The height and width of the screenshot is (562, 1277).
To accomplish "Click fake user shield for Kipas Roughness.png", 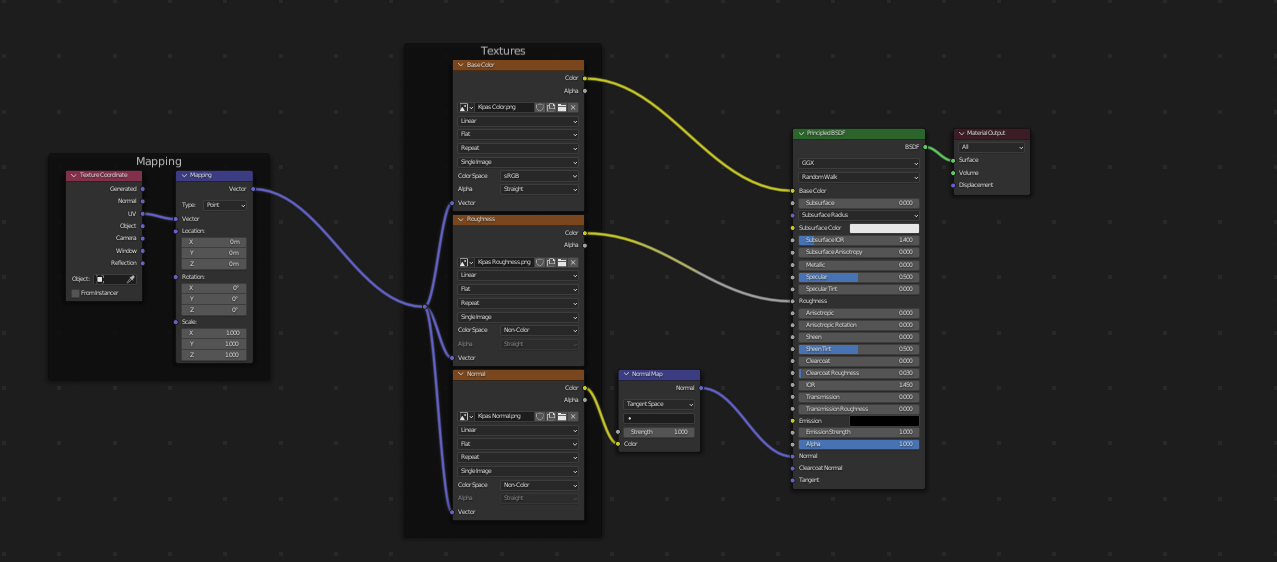I will click(540, 262).
